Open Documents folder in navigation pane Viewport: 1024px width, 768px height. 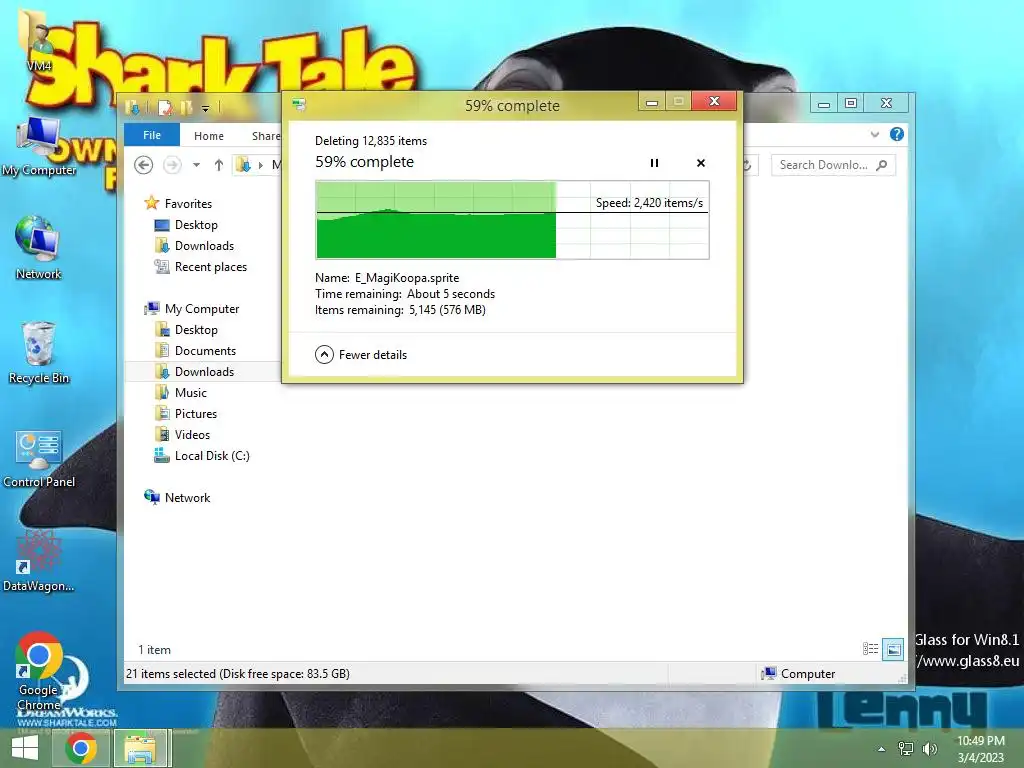pos(205,351)
